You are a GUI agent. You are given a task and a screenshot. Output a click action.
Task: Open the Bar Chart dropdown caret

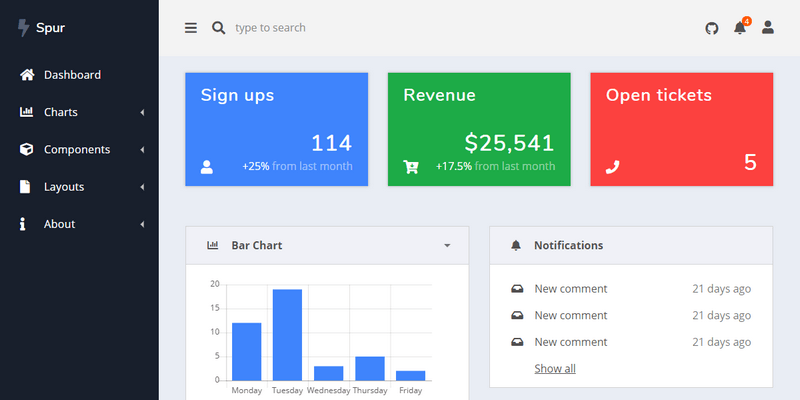[x=447, y=245]
